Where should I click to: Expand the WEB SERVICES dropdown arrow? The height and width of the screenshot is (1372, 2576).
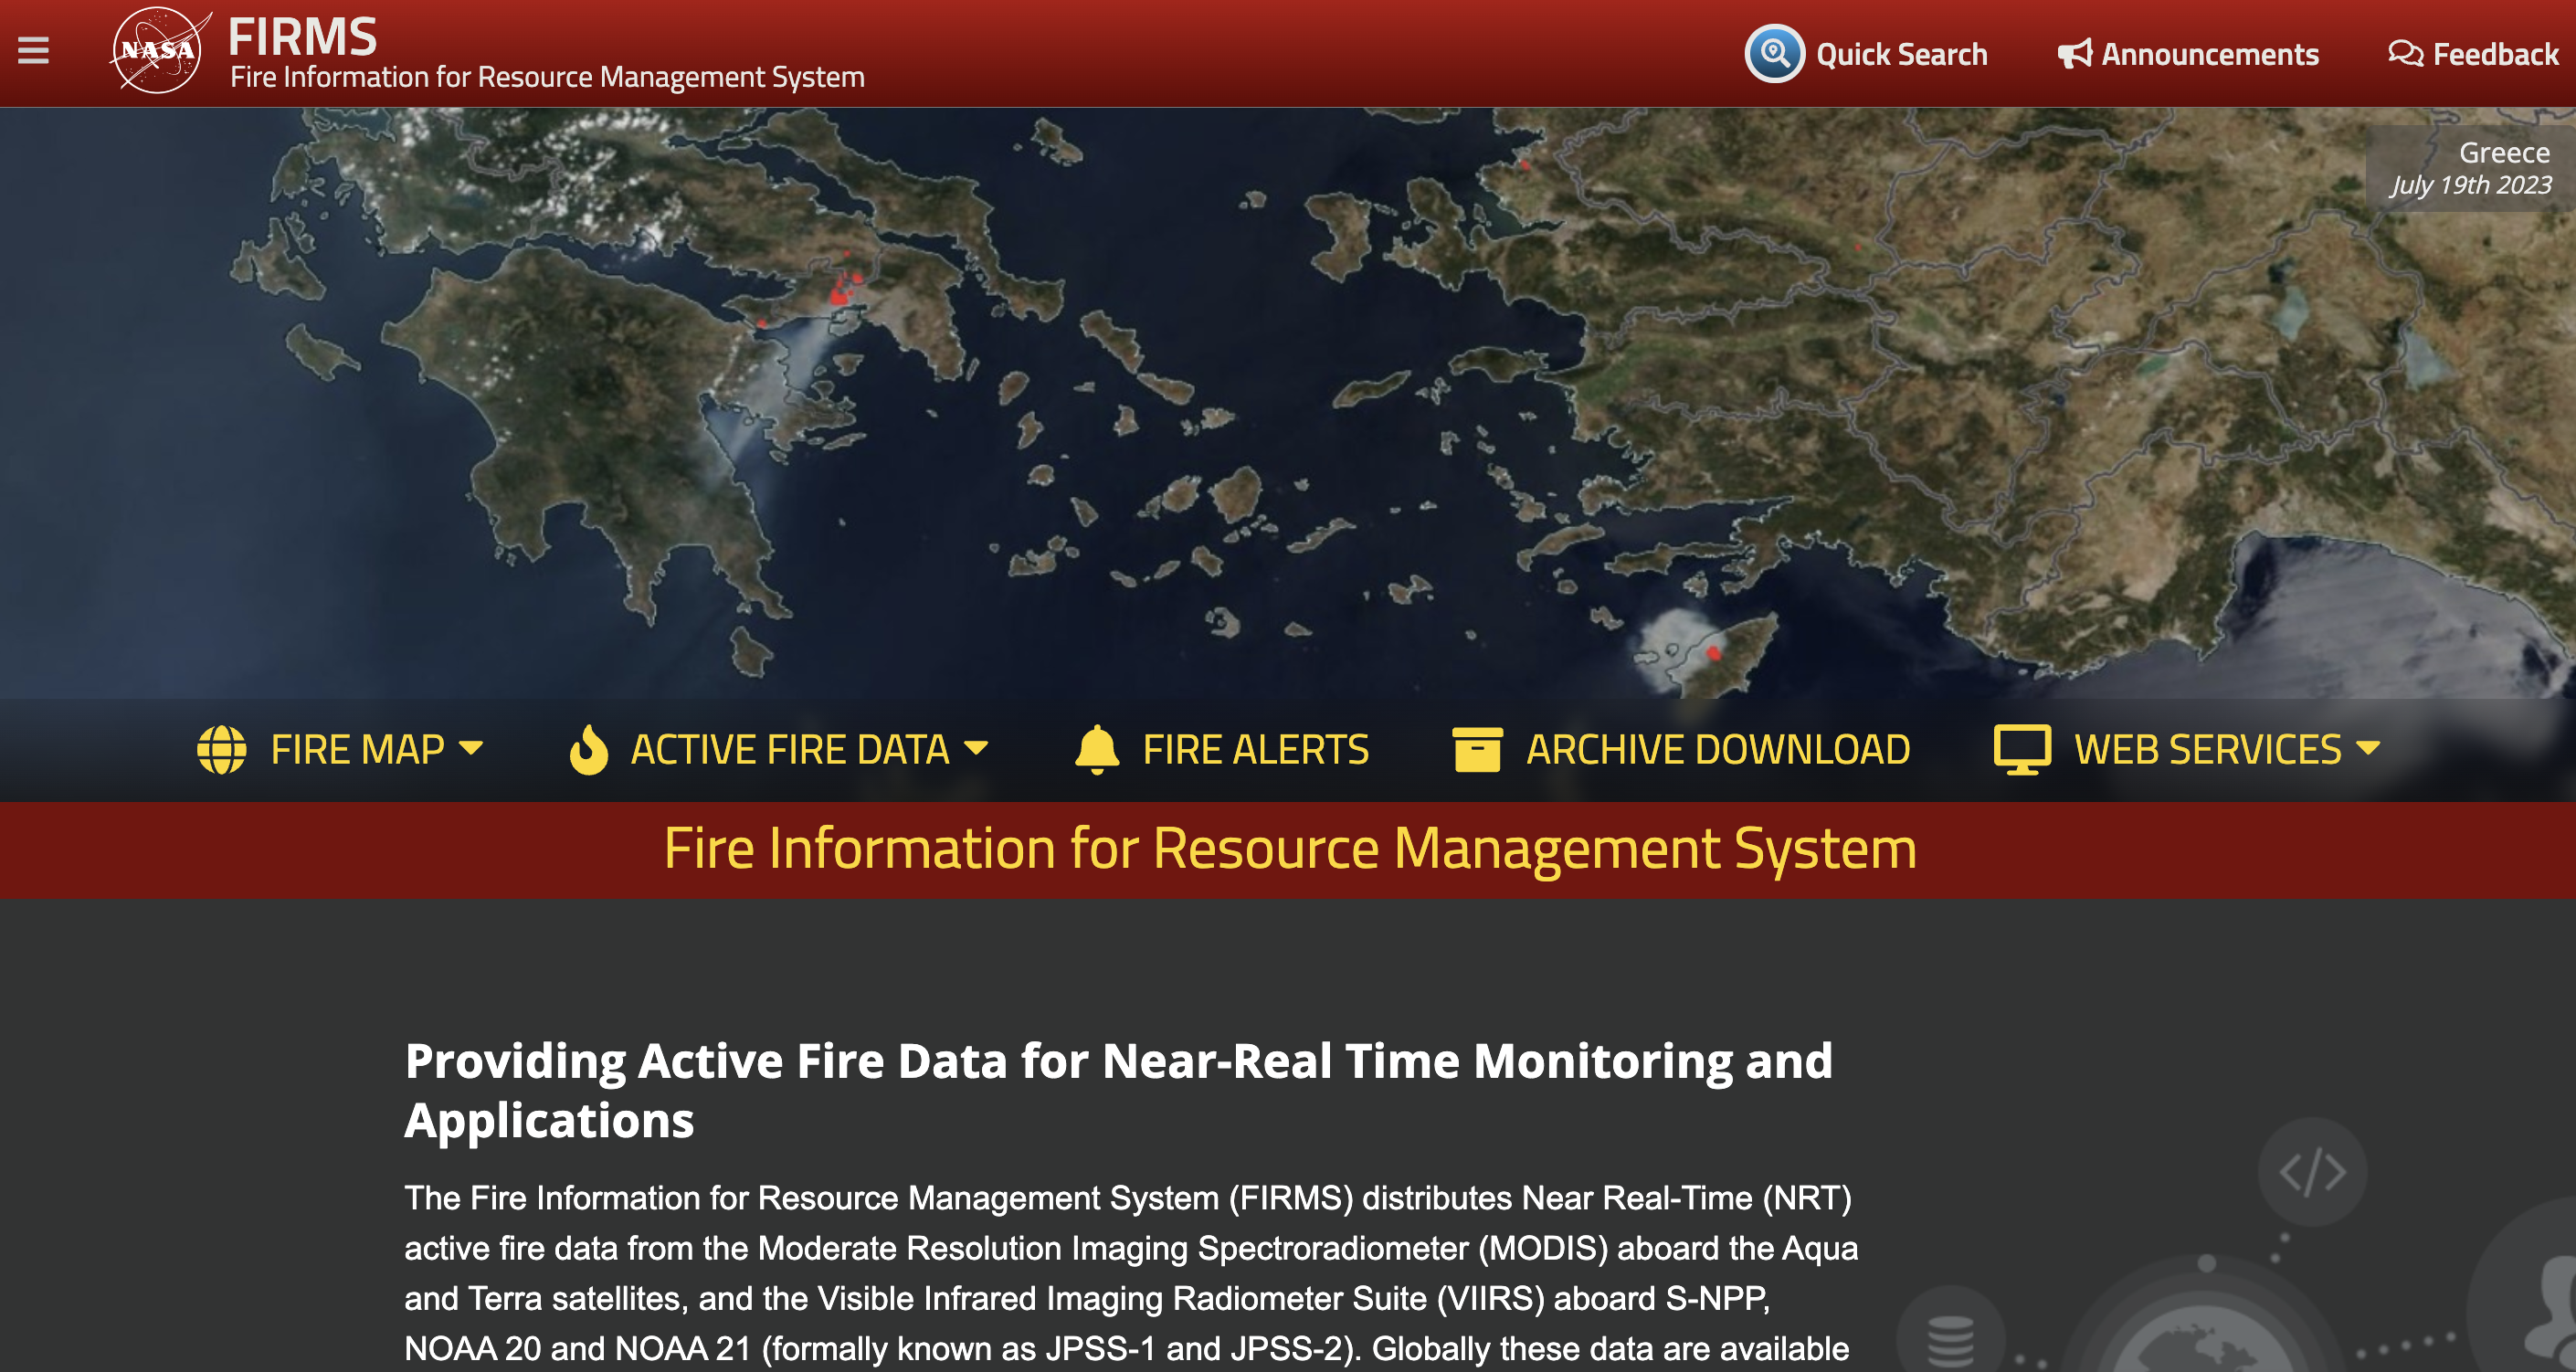coord(2368,748)
